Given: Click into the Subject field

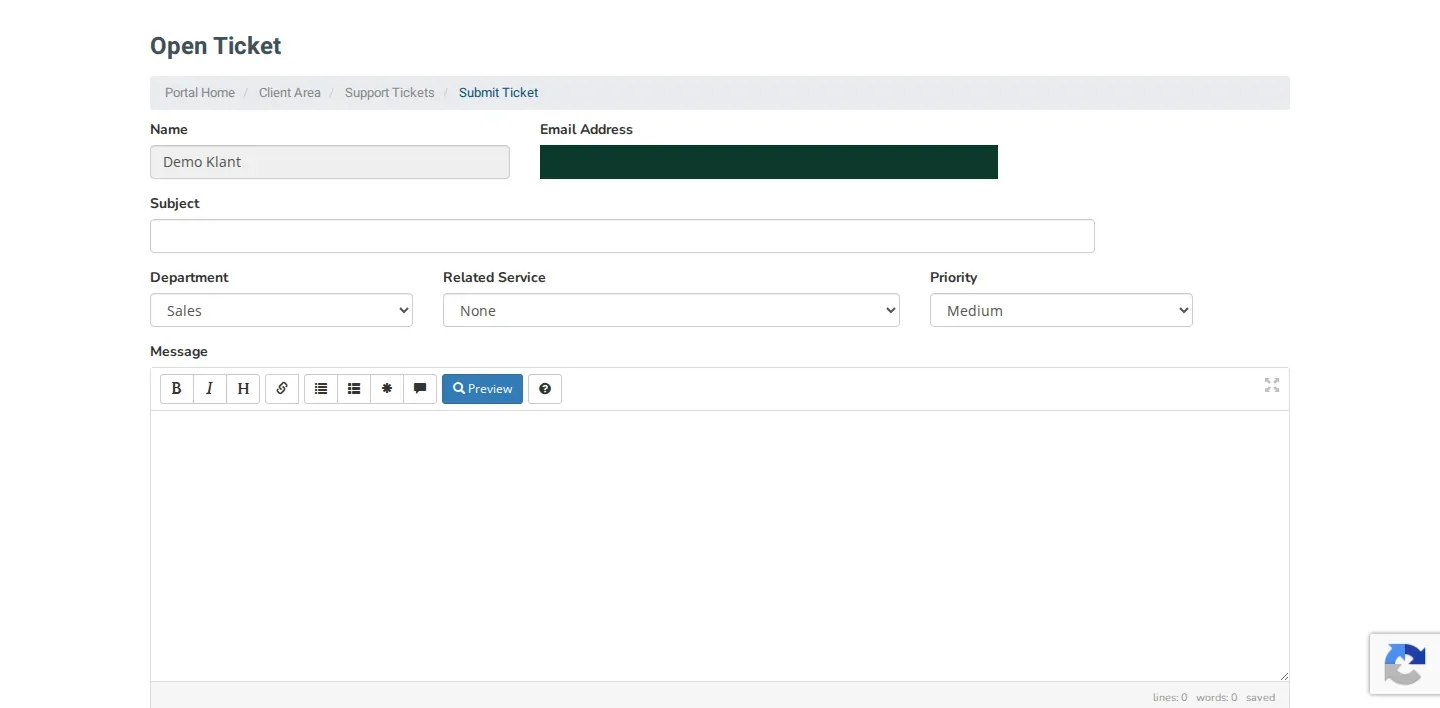Looking at the screenshot, I should coord(622,236).
